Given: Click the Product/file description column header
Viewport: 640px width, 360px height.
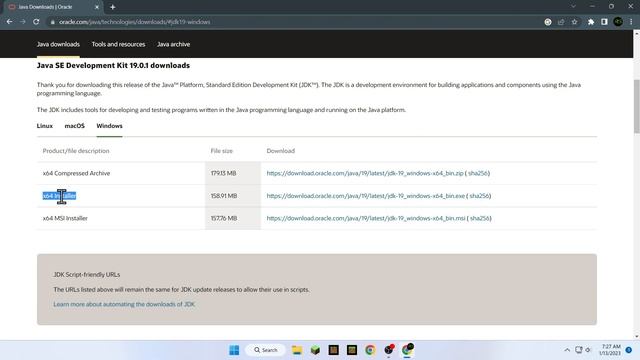Looking at the screenshot, I should (x=76, y=151).
